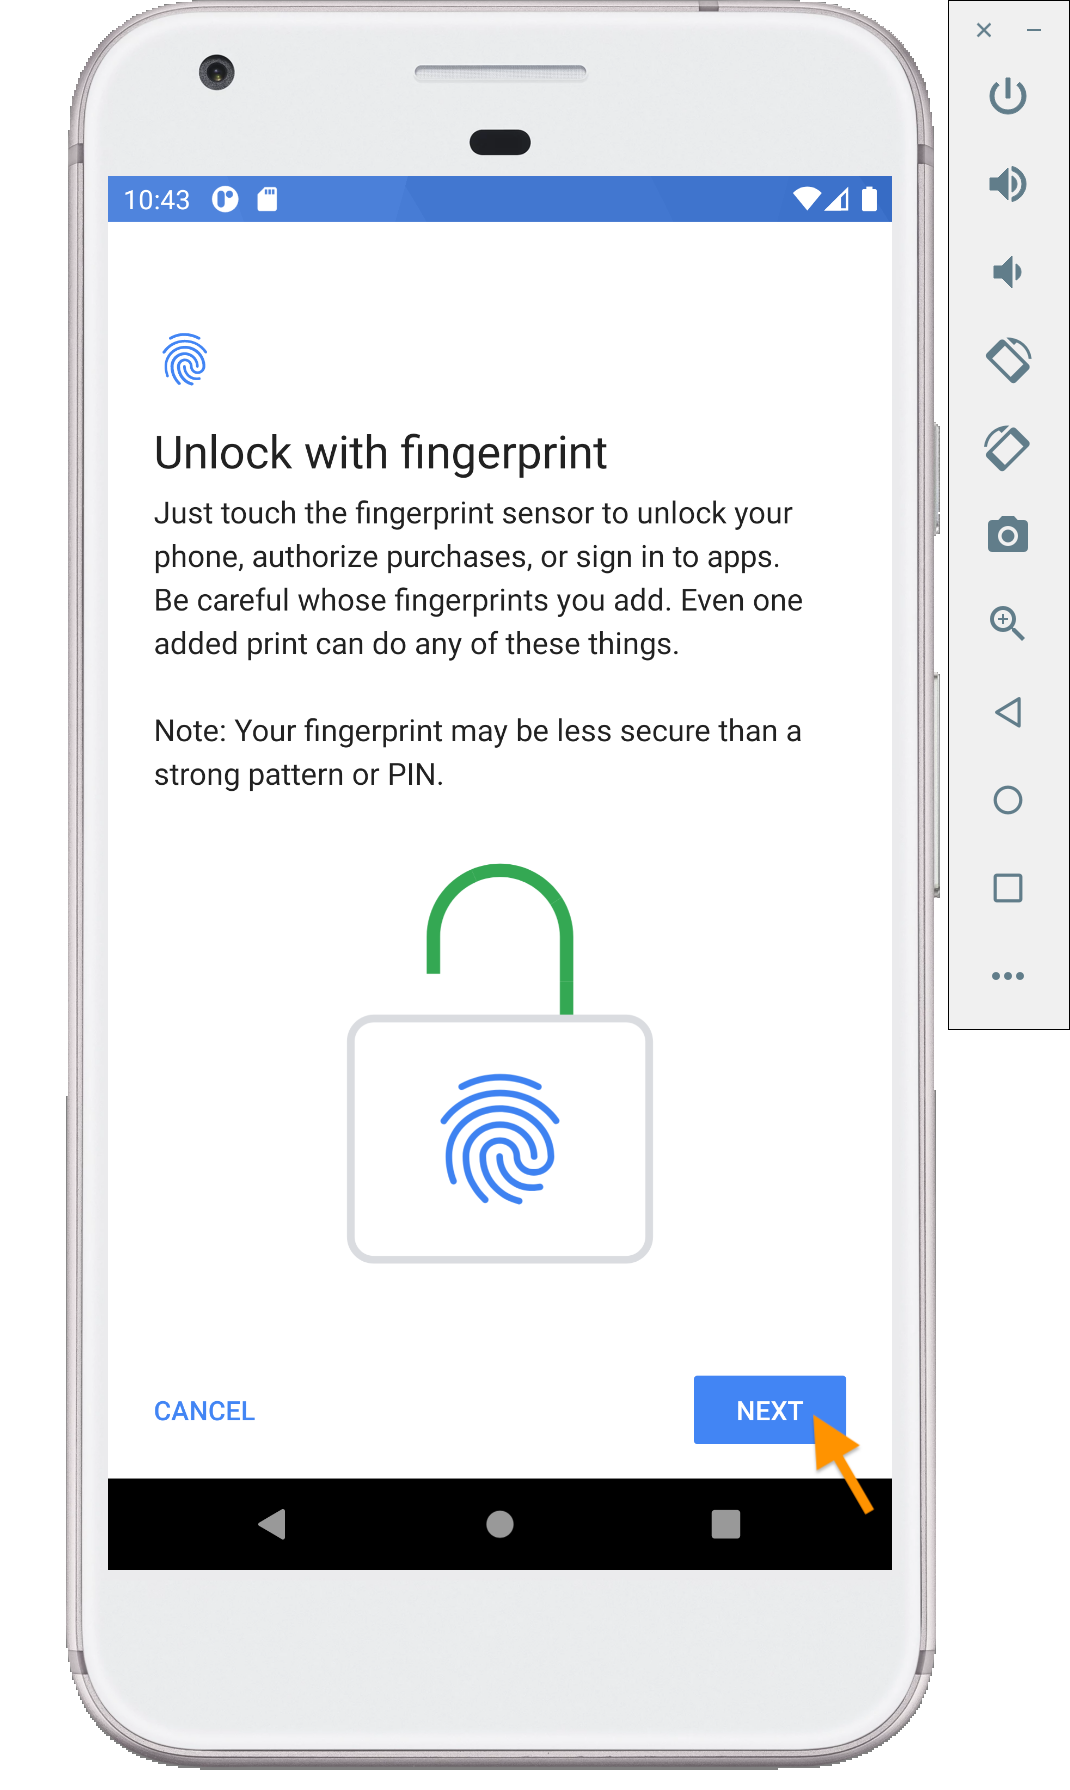Click the emulator sidebar home circle

pyautogui.click(x=1007, y=800)
